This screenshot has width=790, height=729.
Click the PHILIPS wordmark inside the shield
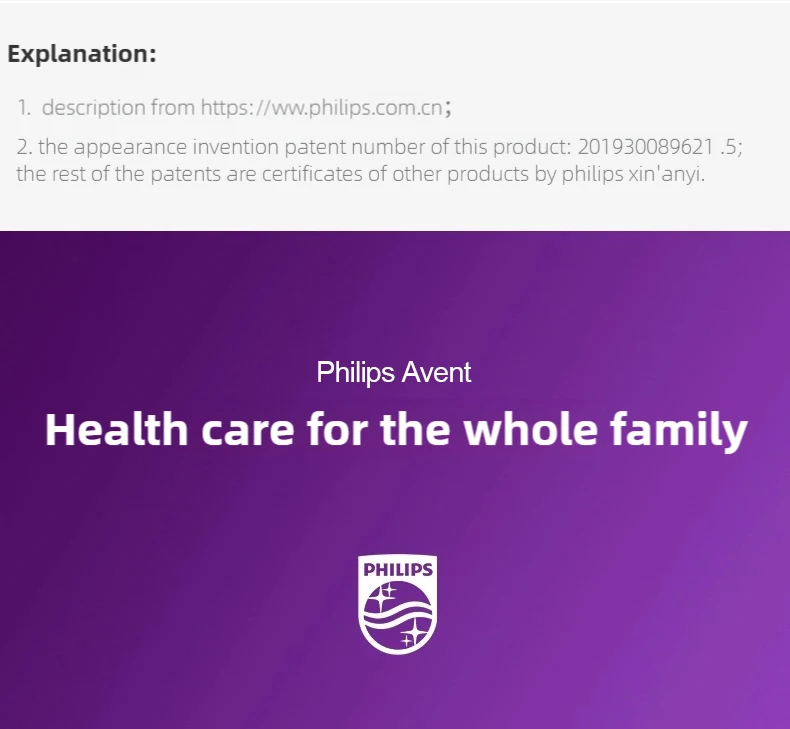coord(398,570)
